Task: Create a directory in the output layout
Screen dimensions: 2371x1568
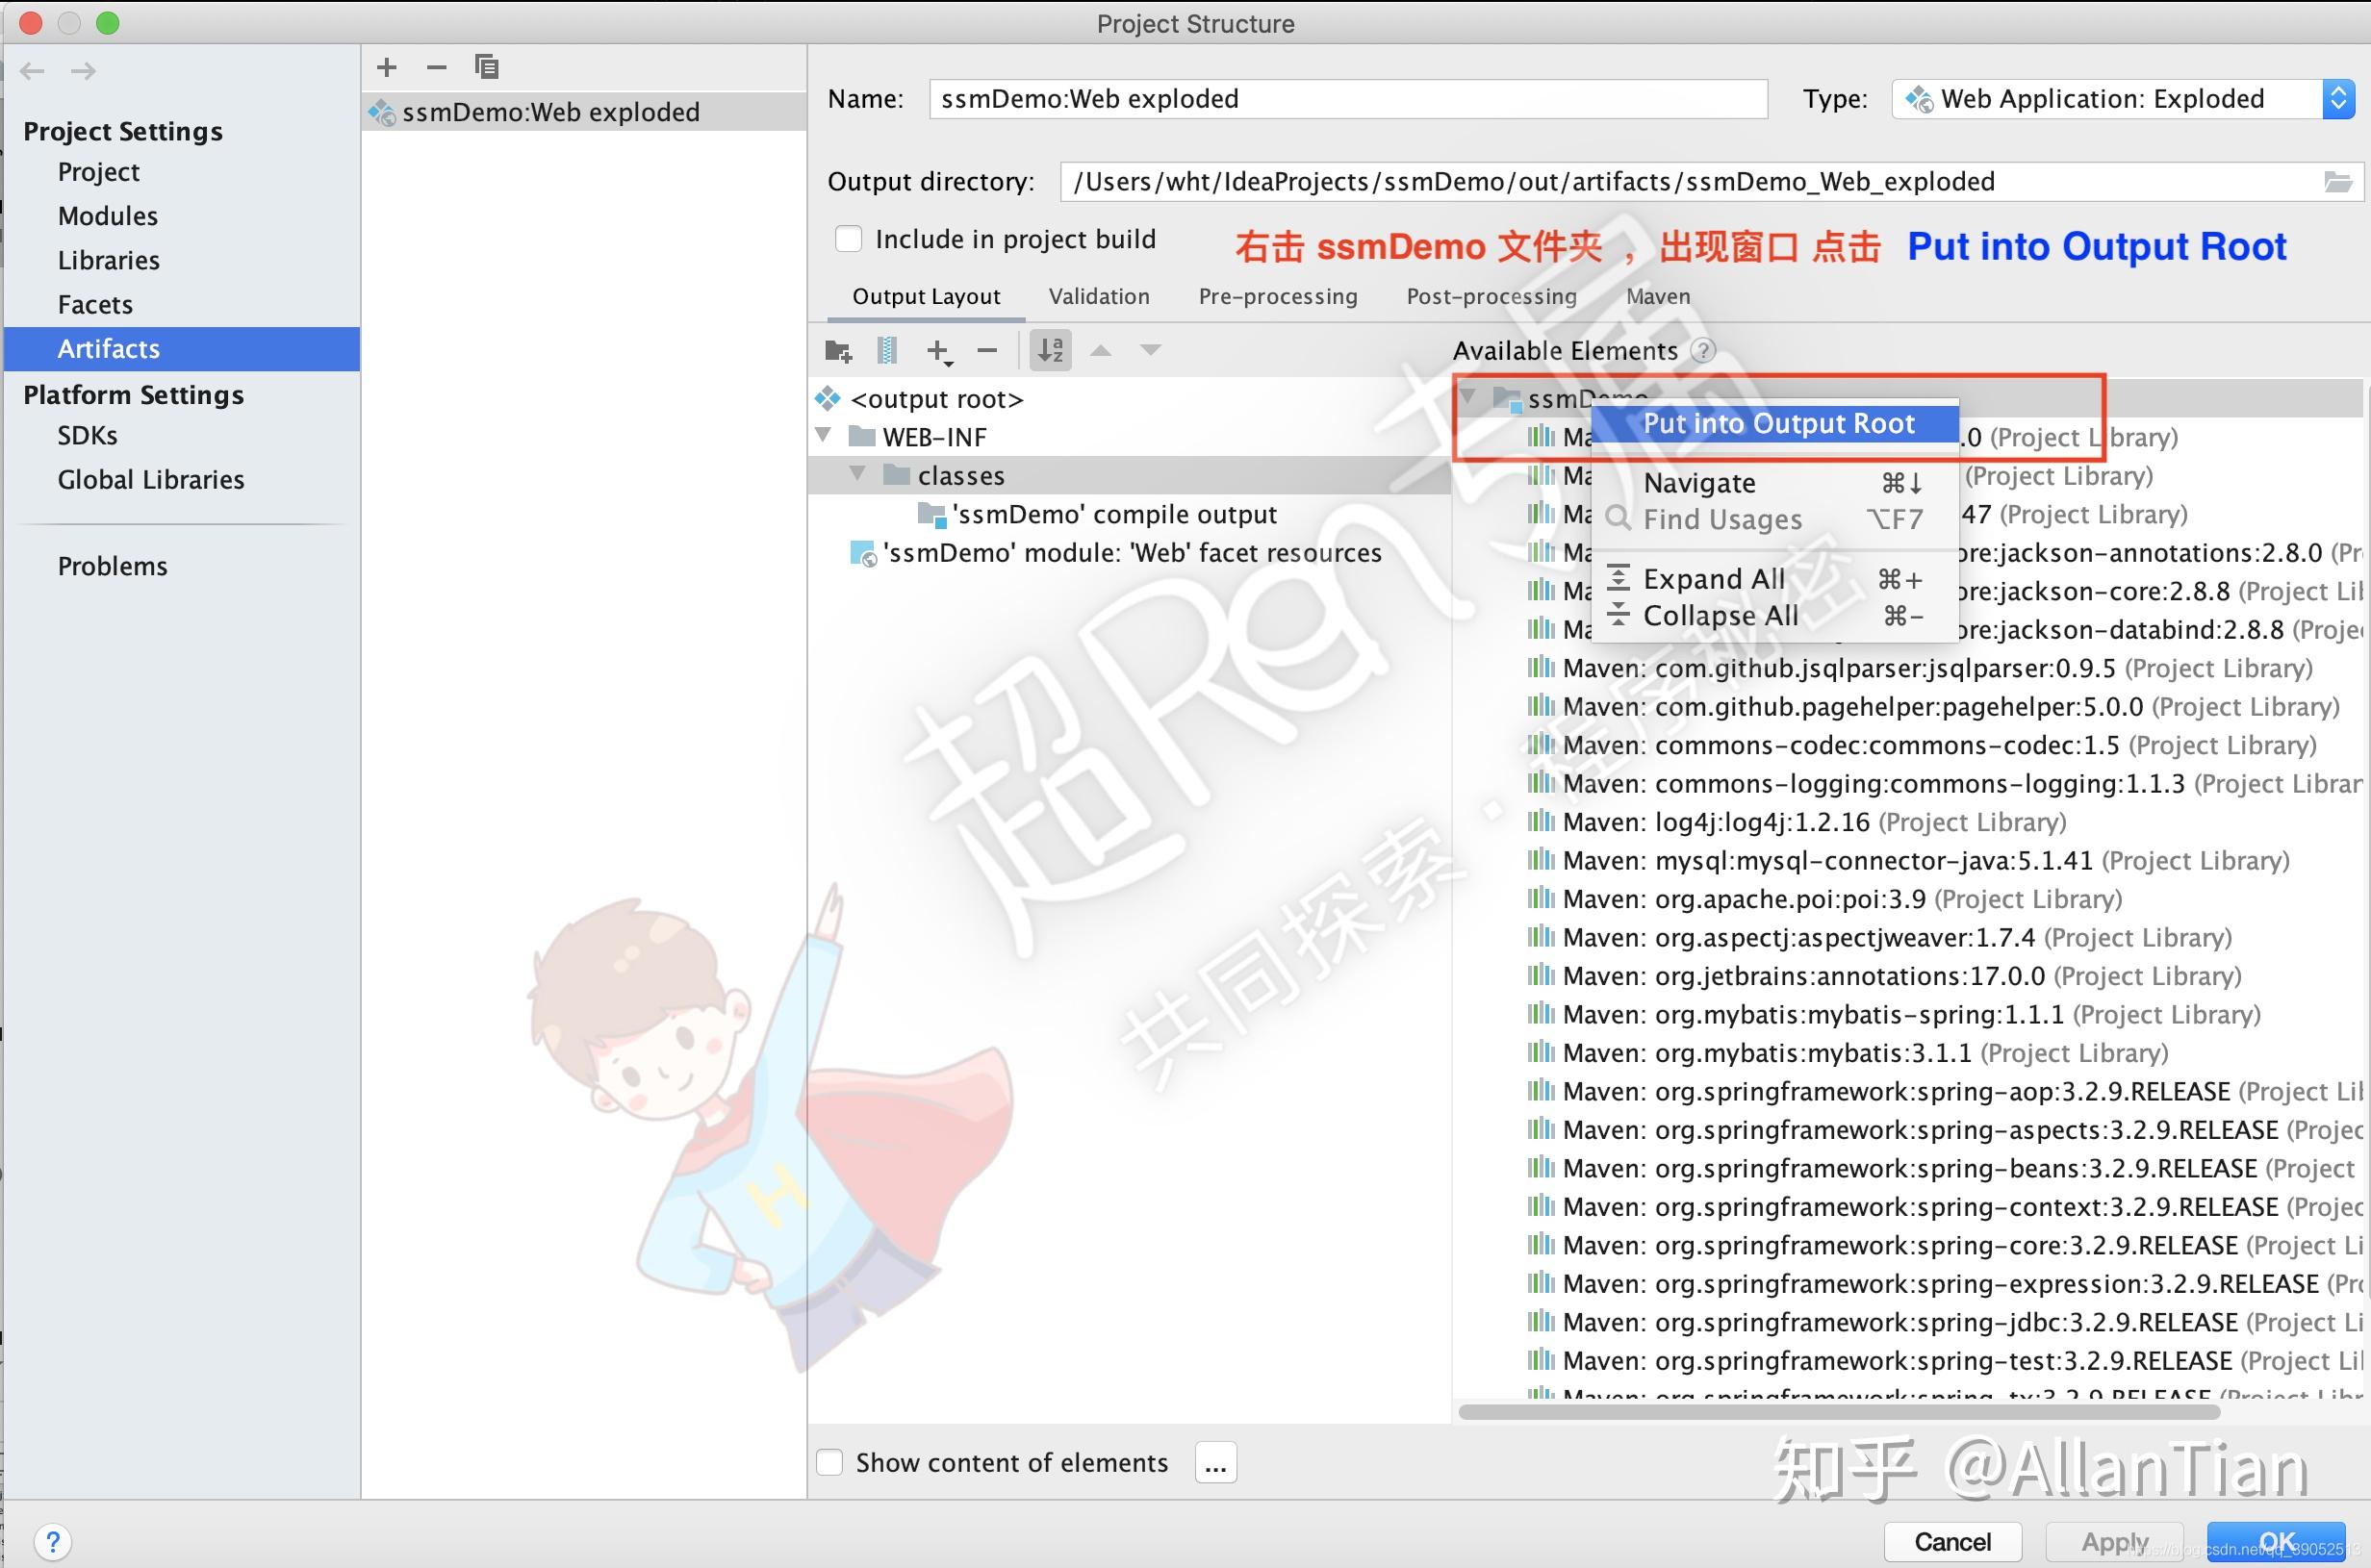Action: (838, 350)
